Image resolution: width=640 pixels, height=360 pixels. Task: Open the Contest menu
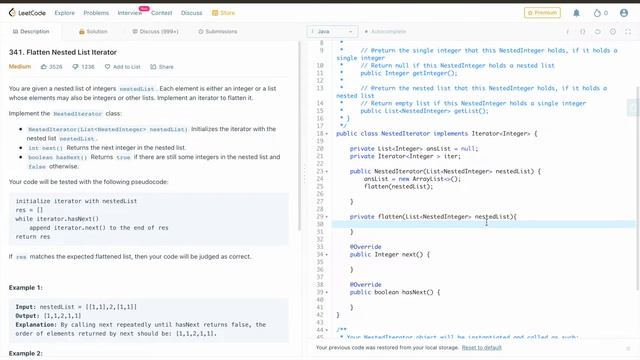pos(162,13)
